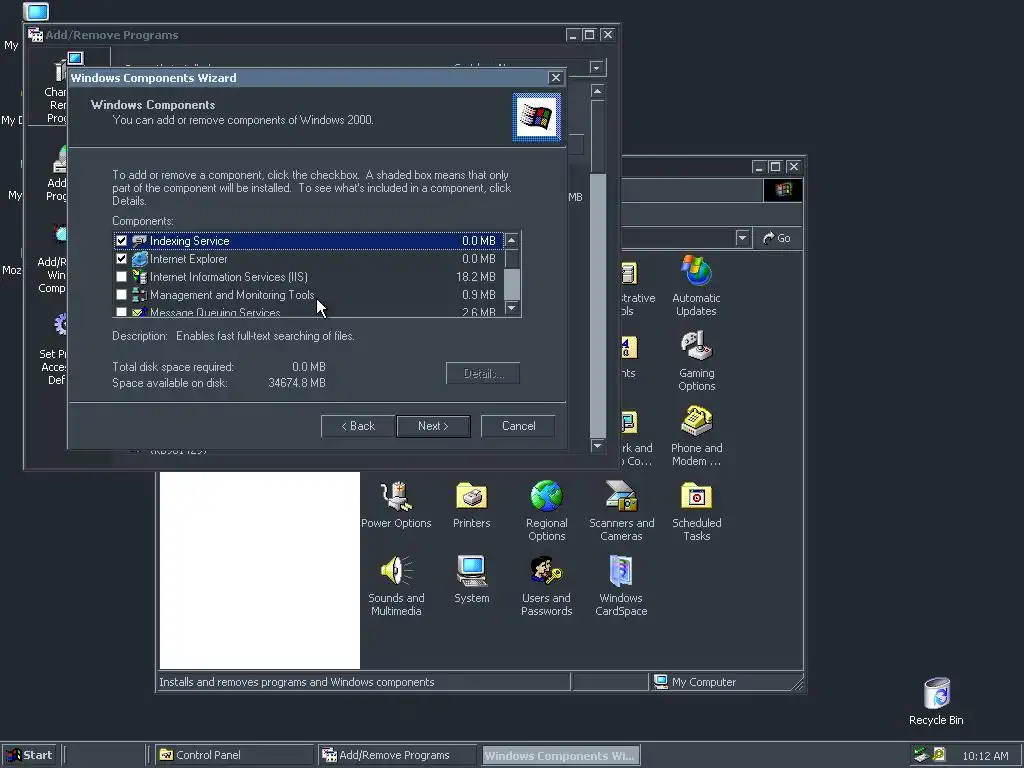Click the Windows flag logo in Control Panel toolbar
1024x768 pixels.
[783, 190]
